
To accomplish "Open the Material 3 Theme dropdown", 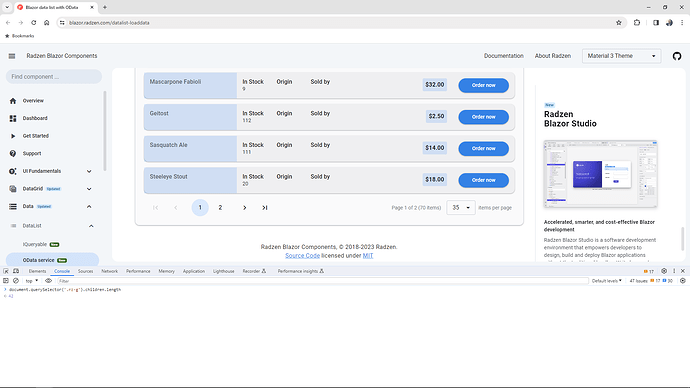I will pyautogui.click(x=621, y=56).
